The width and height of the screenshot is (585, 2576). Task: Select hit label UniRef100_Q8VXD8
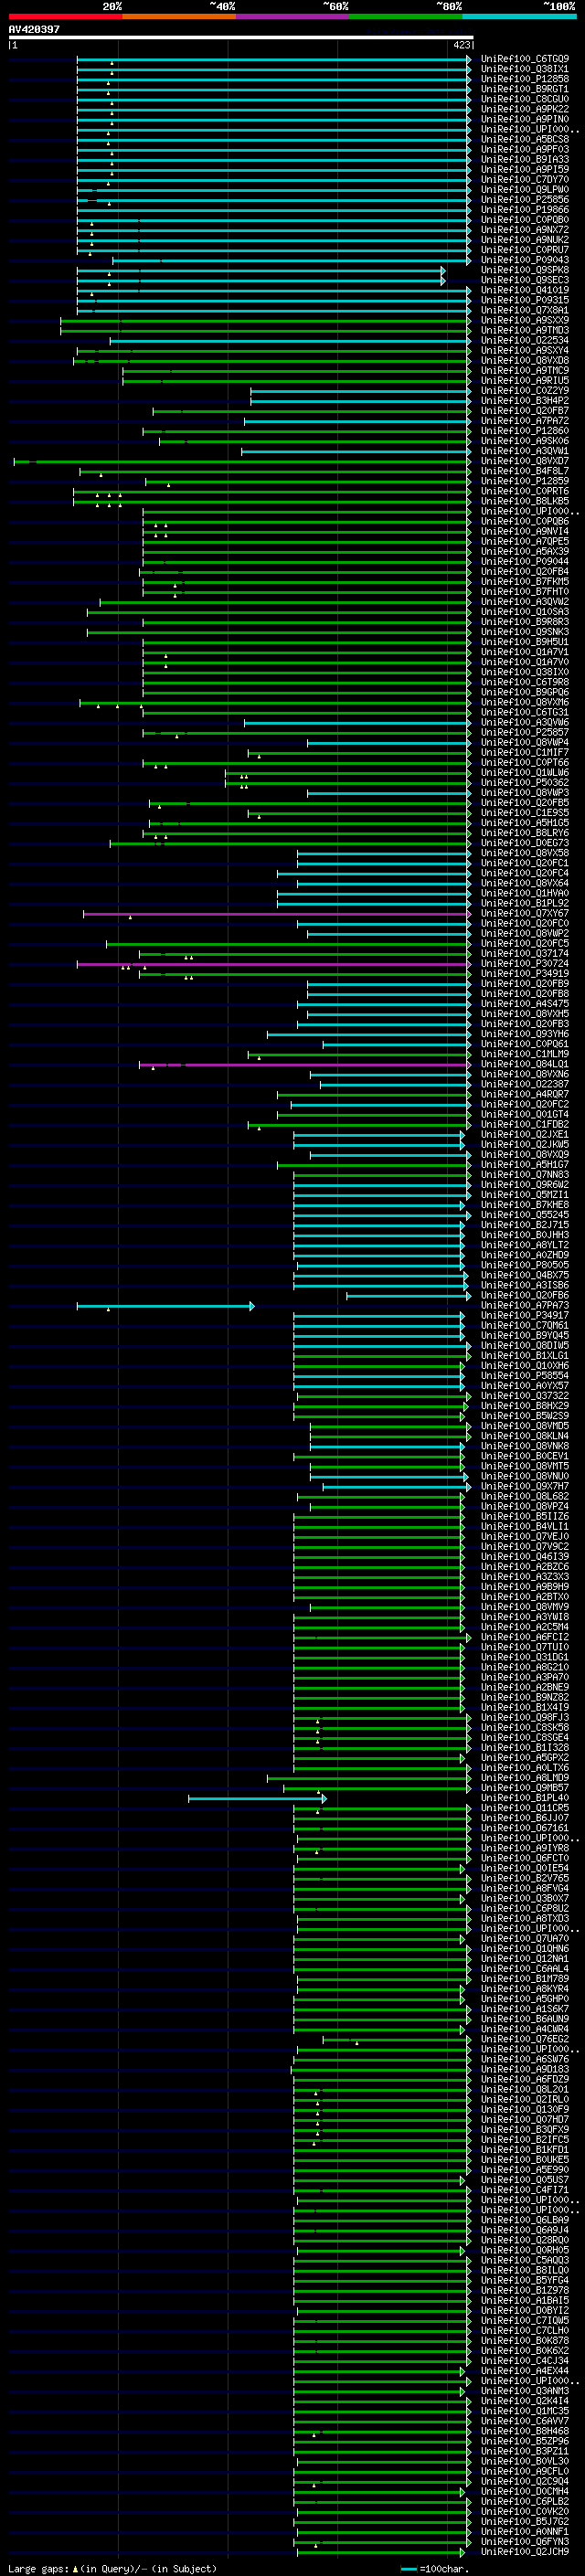pos(525,361)
